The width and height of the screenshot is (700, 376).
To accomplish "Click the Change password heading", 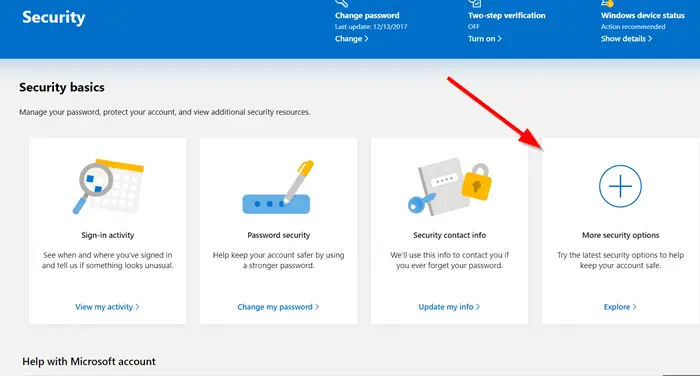I will (x=367, y=15).
